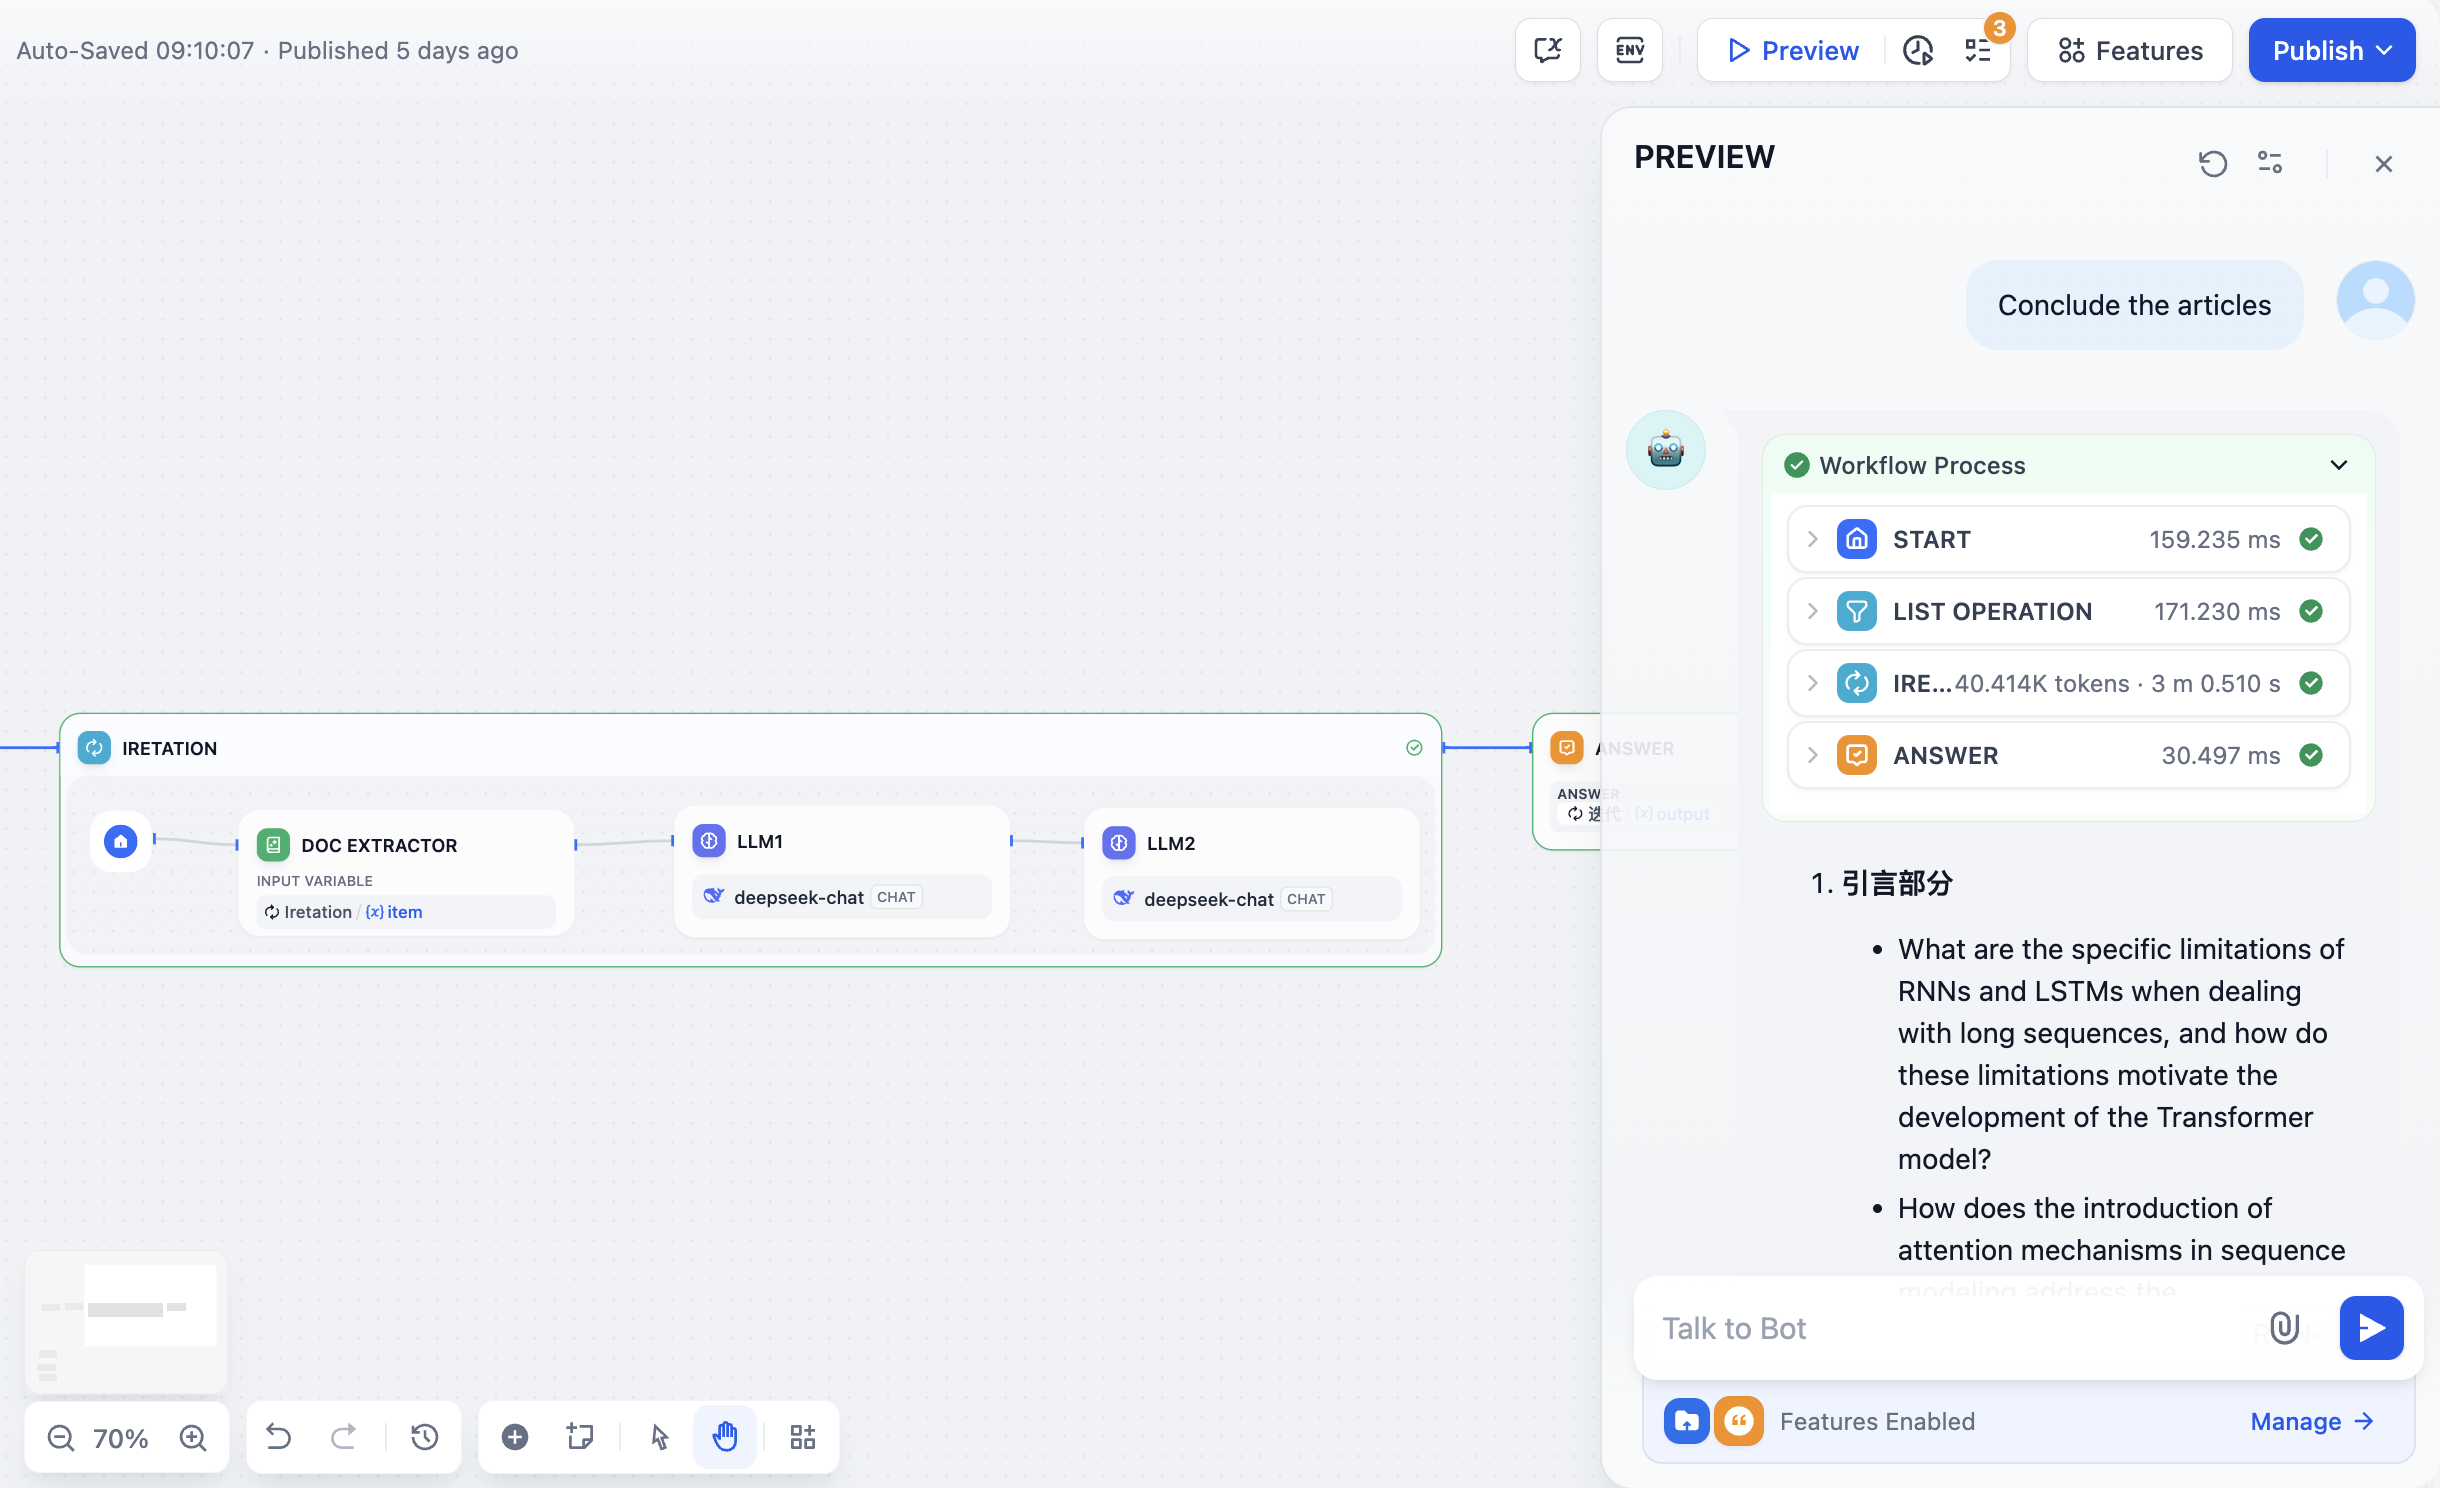
Task: Click the Manage features link
Action: (x=2311, y=1421)
